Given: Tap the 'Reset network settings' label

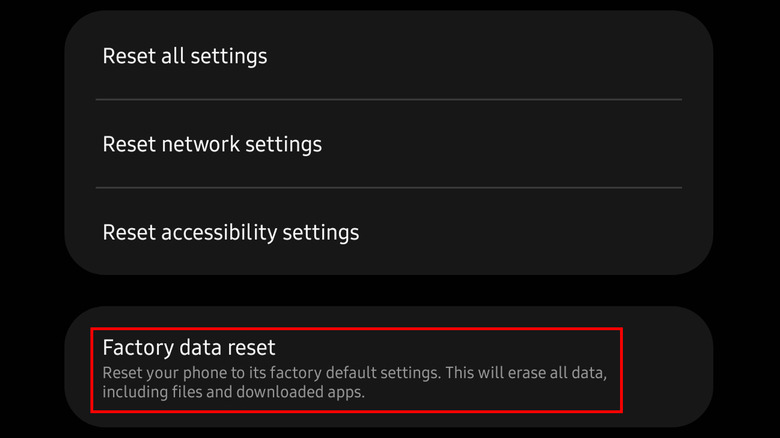Looking at the screenshot, I should point(212,144).
